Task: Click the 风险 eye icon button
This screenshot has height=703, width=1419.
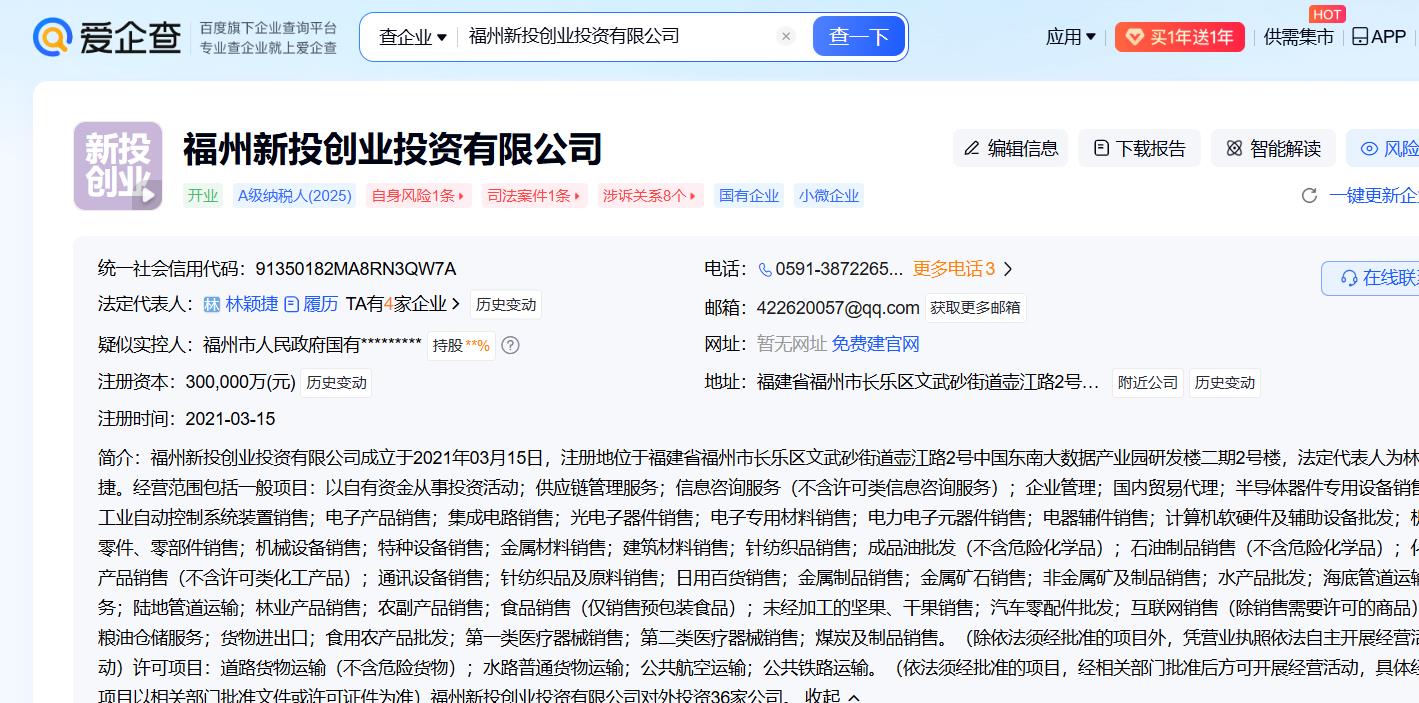Action: (x=1385, y=148)
